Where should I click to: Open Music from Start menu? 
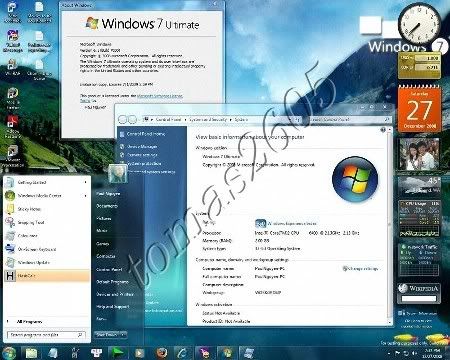coord(102,231)
